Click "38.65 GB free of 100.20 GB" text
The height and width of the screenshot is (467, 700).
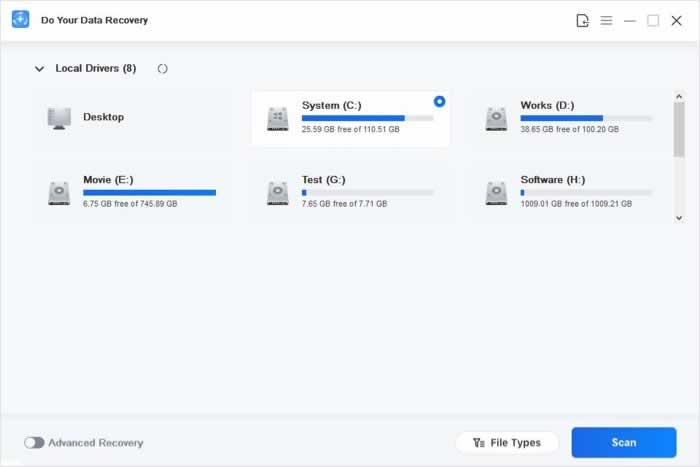coord(570,129)
